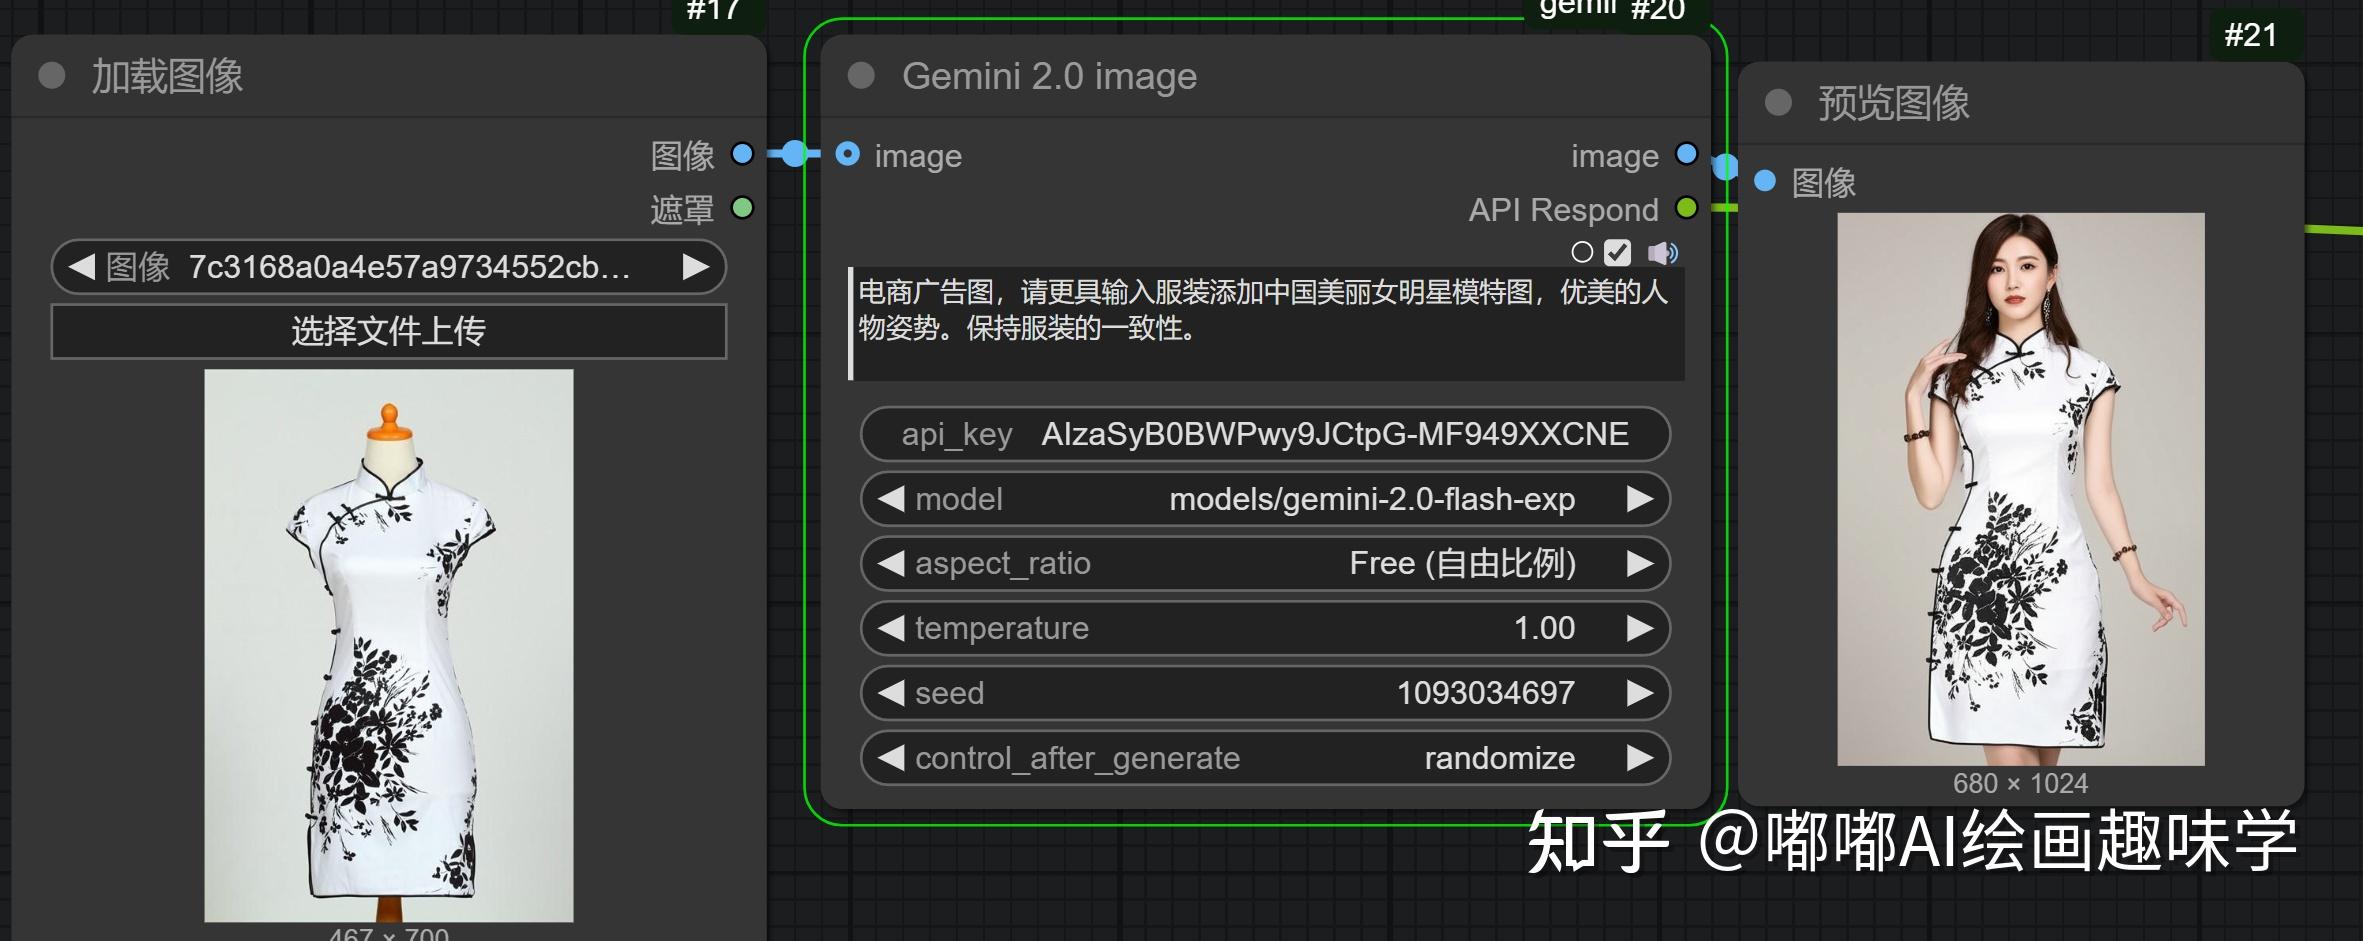Uncheck the checkbox beside the speaker icon
Screen dimensions: 2363x941
tap(1618, 252)
